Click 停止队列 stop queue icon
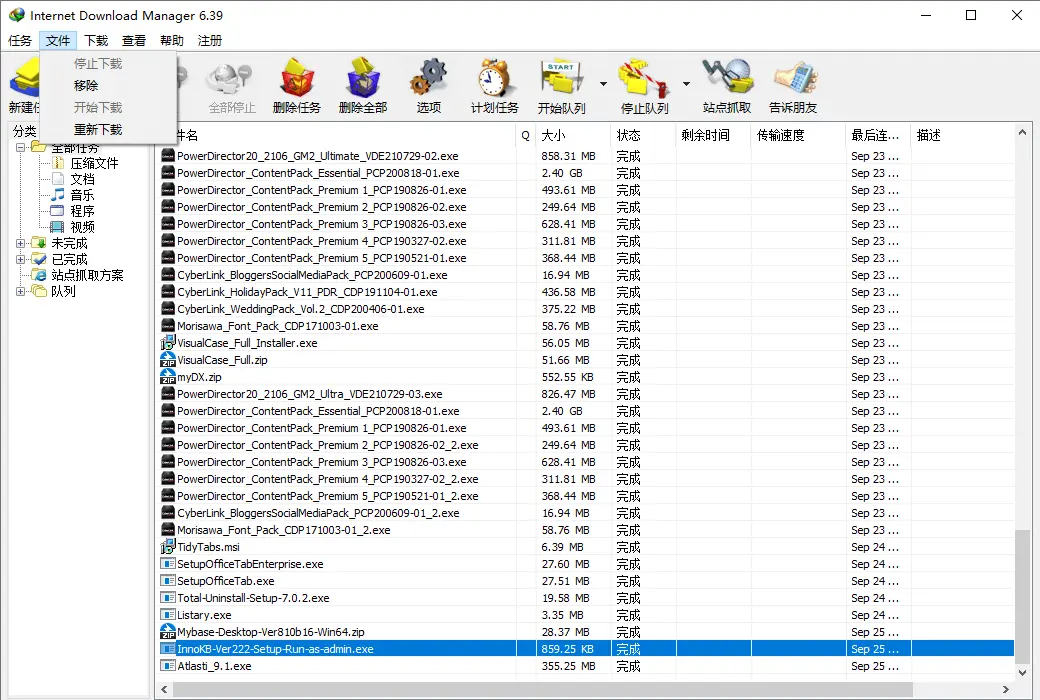The height and width of the screenshot is (700, 1040). (643, 79)
